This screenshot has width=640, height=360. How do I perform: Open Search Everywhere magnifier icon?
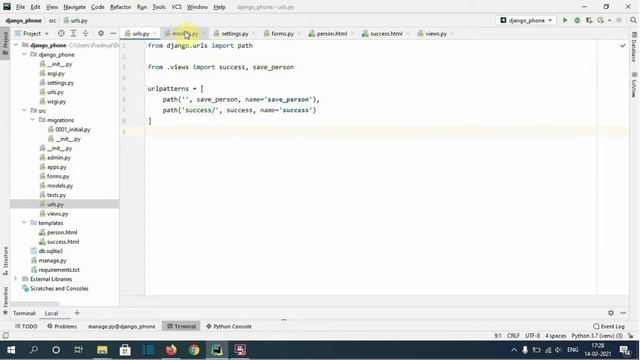(633, 20)
